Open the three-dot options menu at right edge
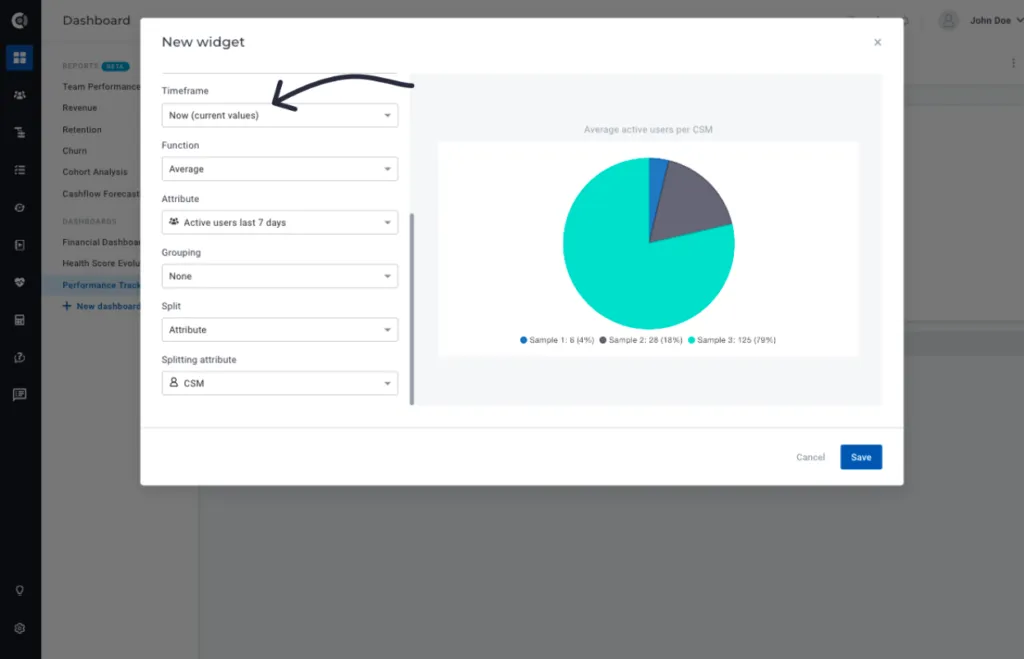 [x=1013, y=63]
